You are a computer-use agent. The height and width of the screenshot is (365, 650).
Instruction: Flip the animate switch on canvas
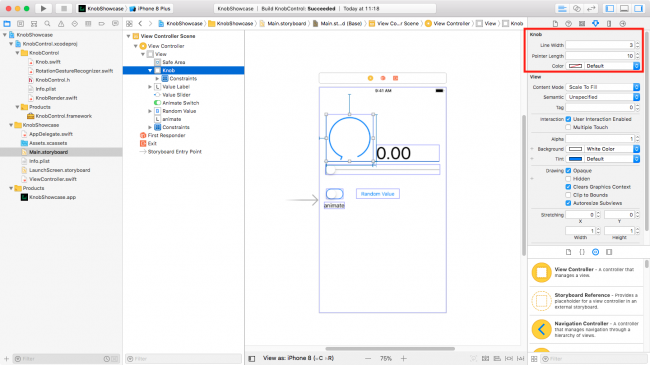[335, 194]
